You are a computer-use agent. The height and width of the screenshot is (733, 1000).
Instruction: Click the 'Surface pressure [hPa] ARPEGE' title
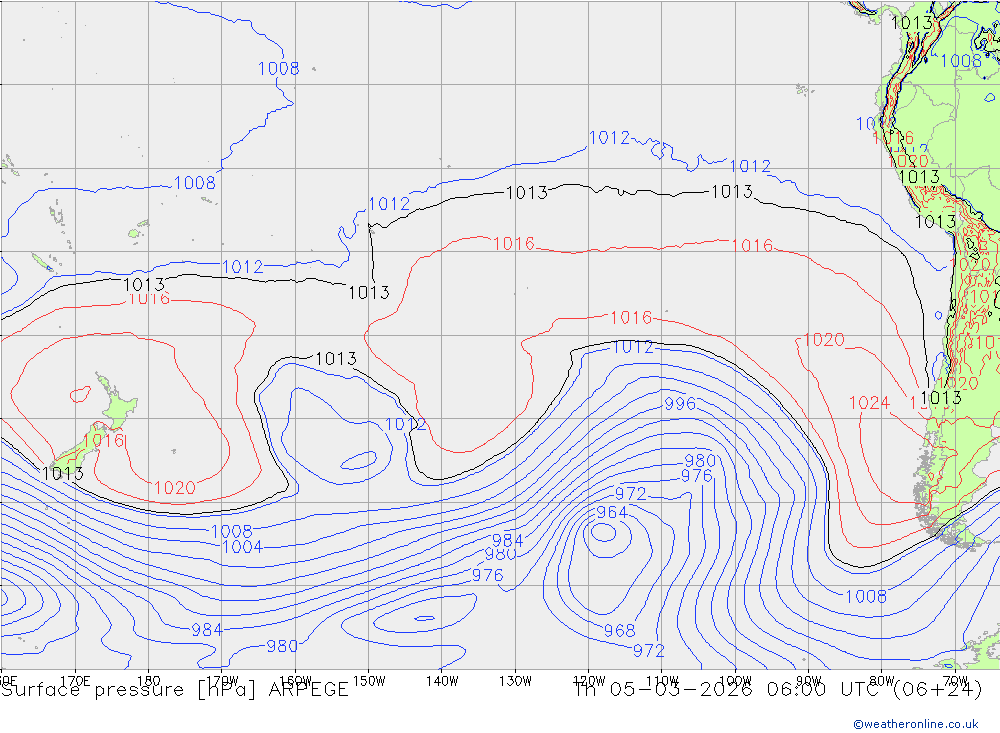click(175, 690)
